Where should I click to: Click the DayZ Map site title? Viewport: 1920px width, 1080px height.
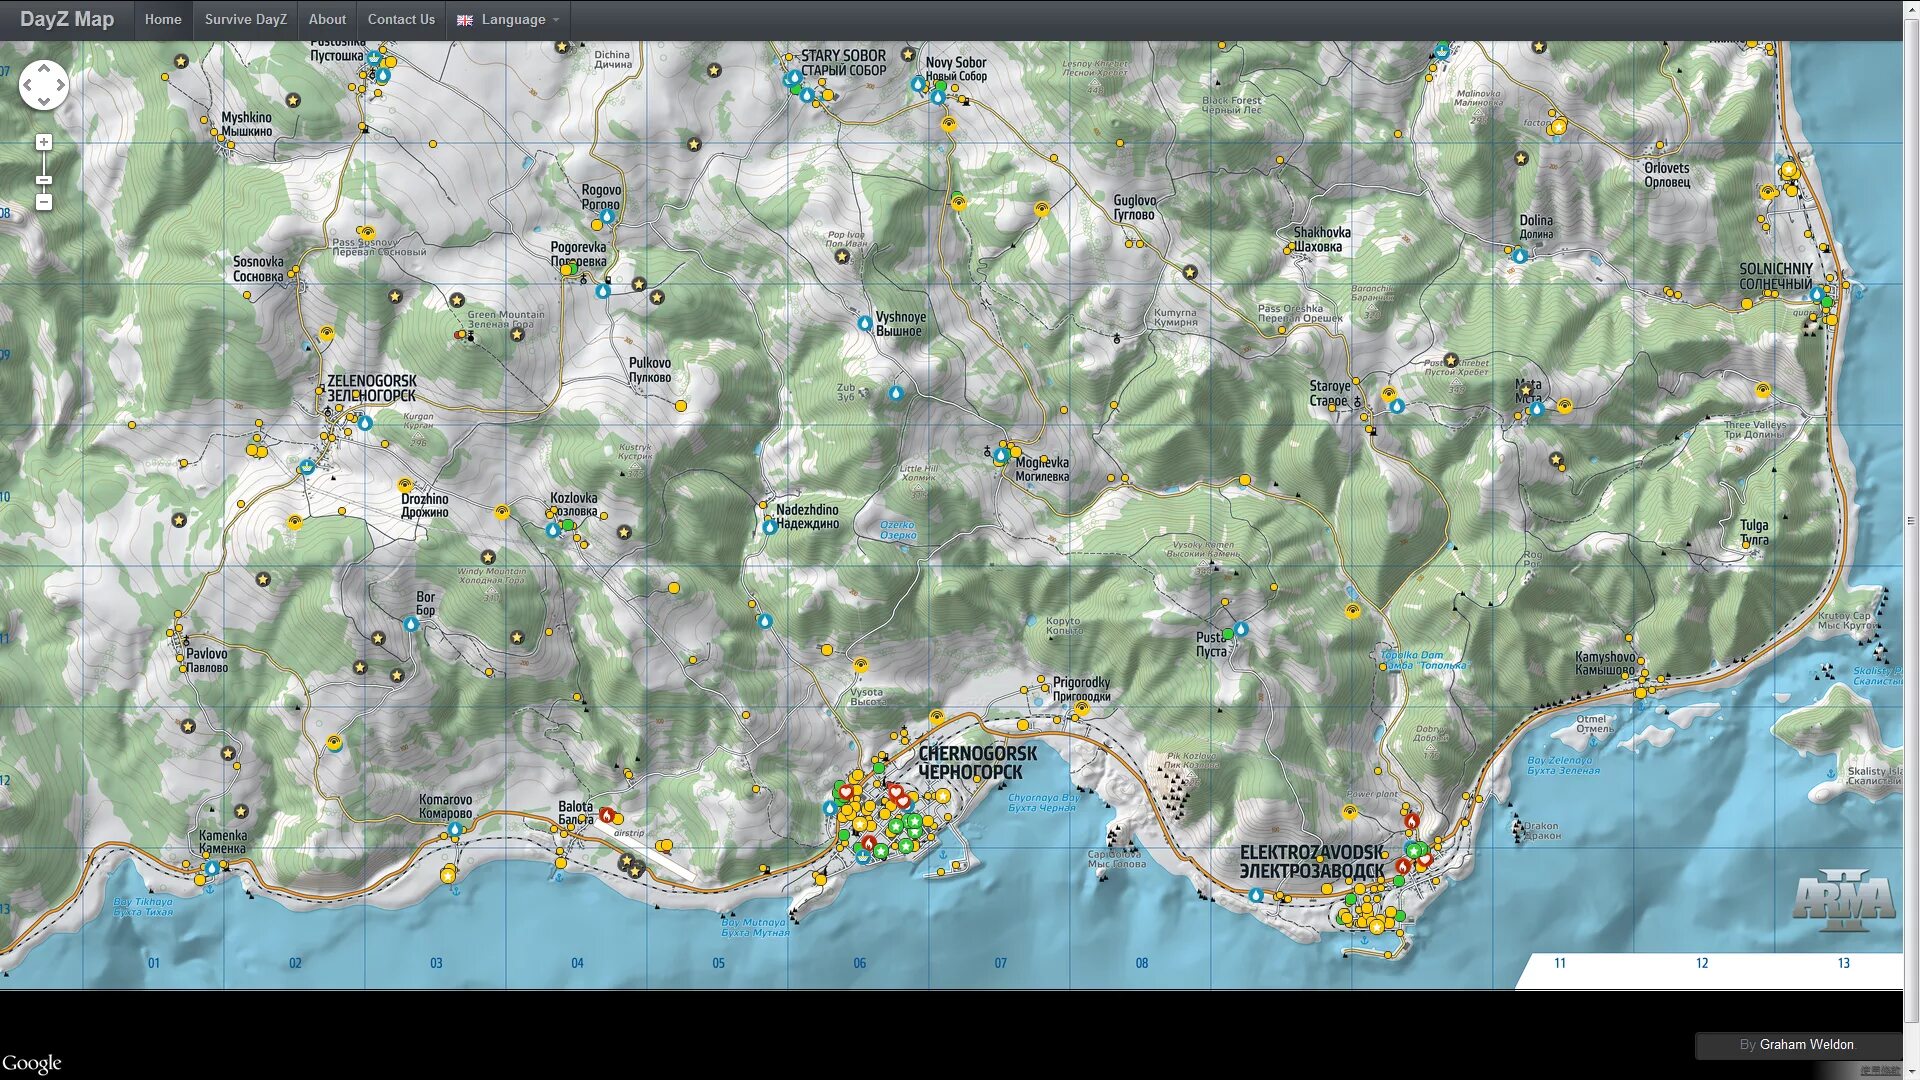(67, 19)
